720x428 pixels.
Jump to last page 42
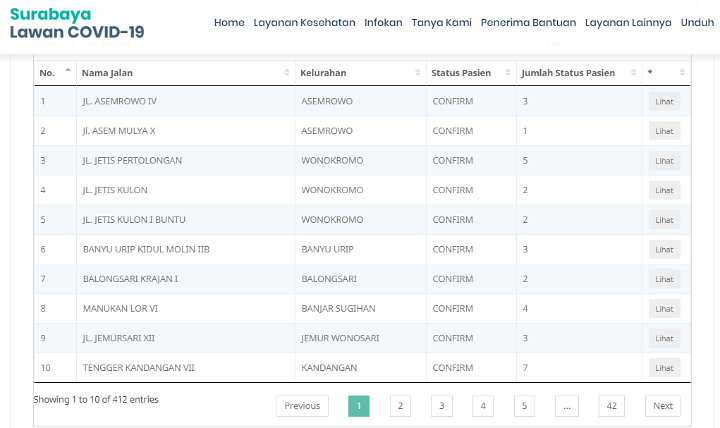tap(612, 406)
